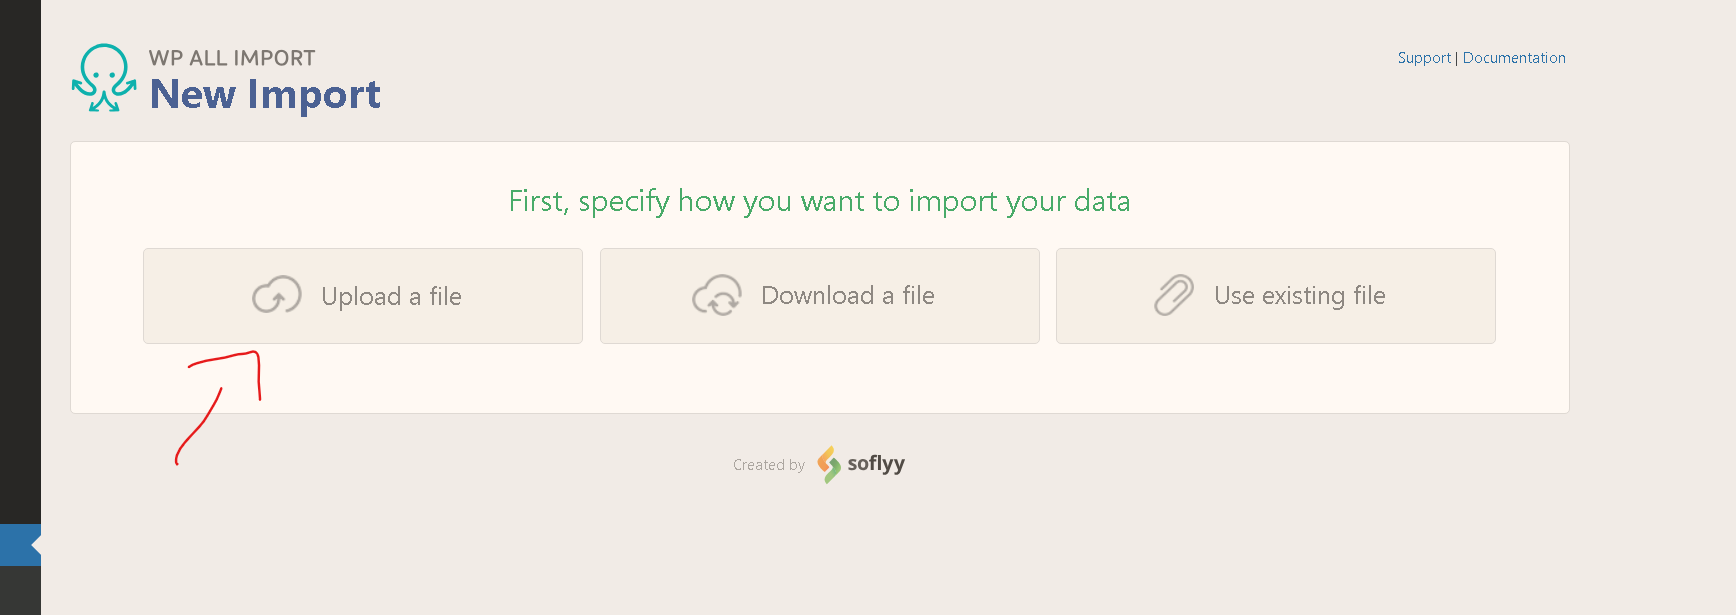Viewport: 1736px width, 615px height.
Task: Open the Support link
Action: coord(1424,58)
